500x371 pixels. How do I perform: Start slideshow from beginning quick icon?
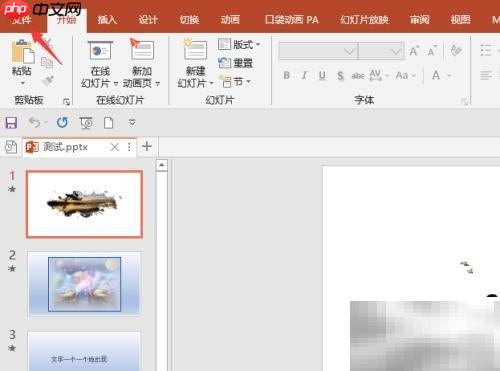pyautogui.click(x=86, y=123)
